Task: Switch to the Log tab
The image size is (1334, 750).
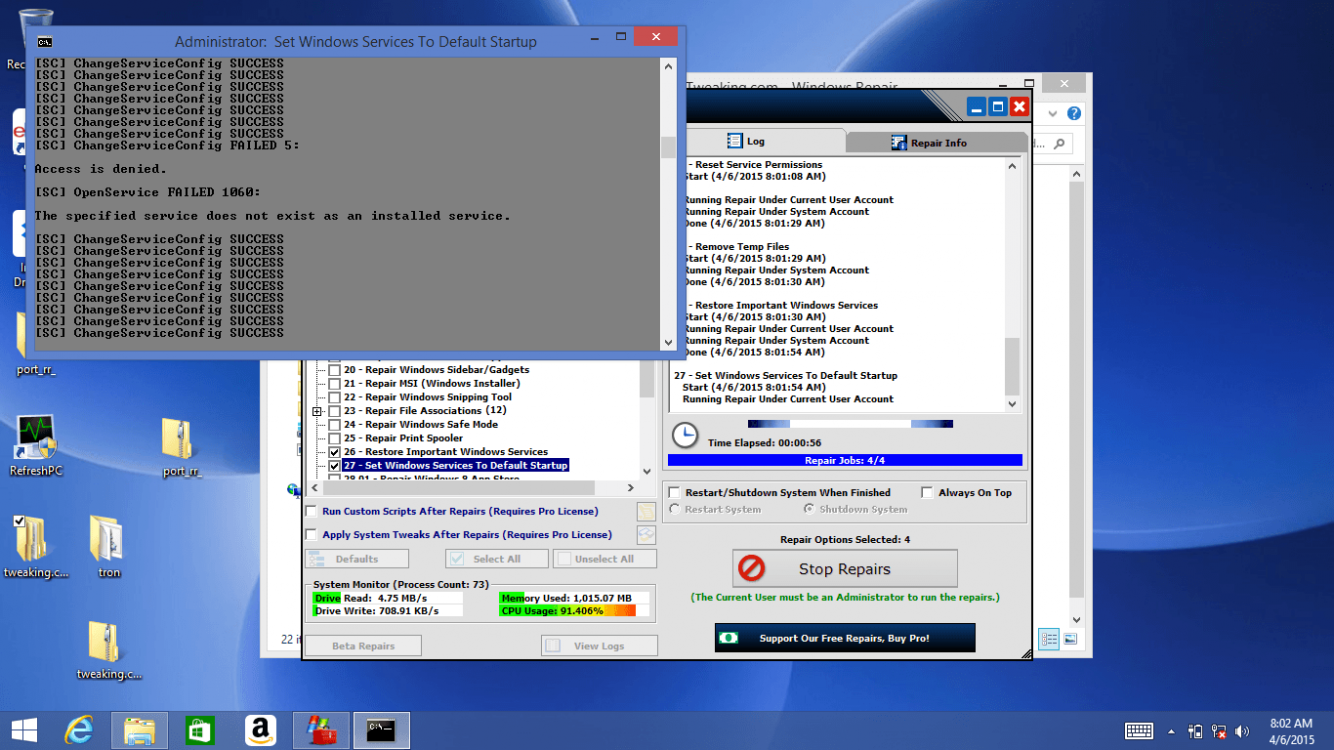Action: pos(746,142)
